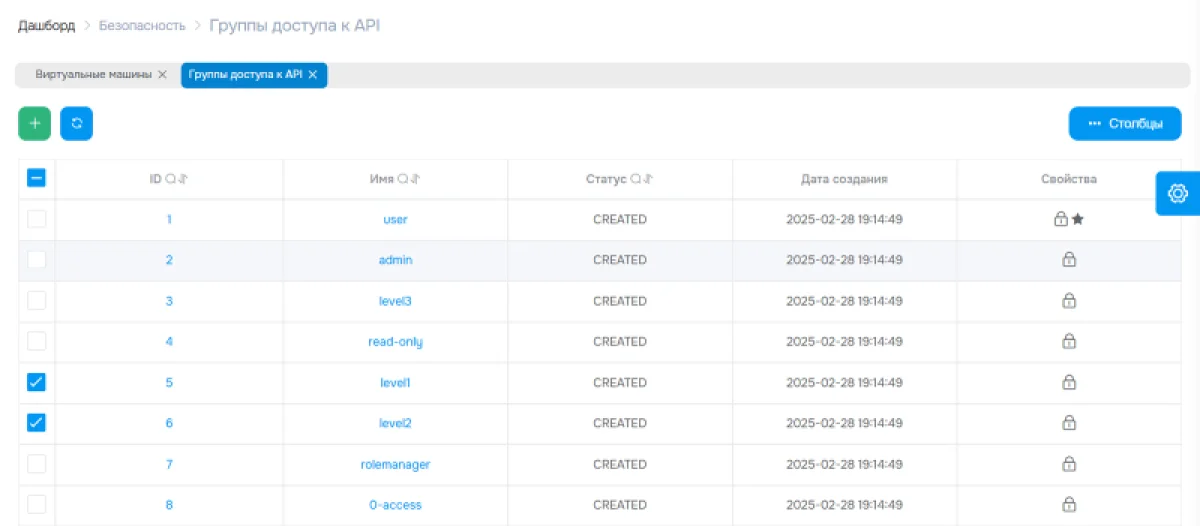Image resolution: width=1200 pixels, height=526 pixels.
Task: Click the lock icon in rolemanager row
Action: [x=1068, y=464]
